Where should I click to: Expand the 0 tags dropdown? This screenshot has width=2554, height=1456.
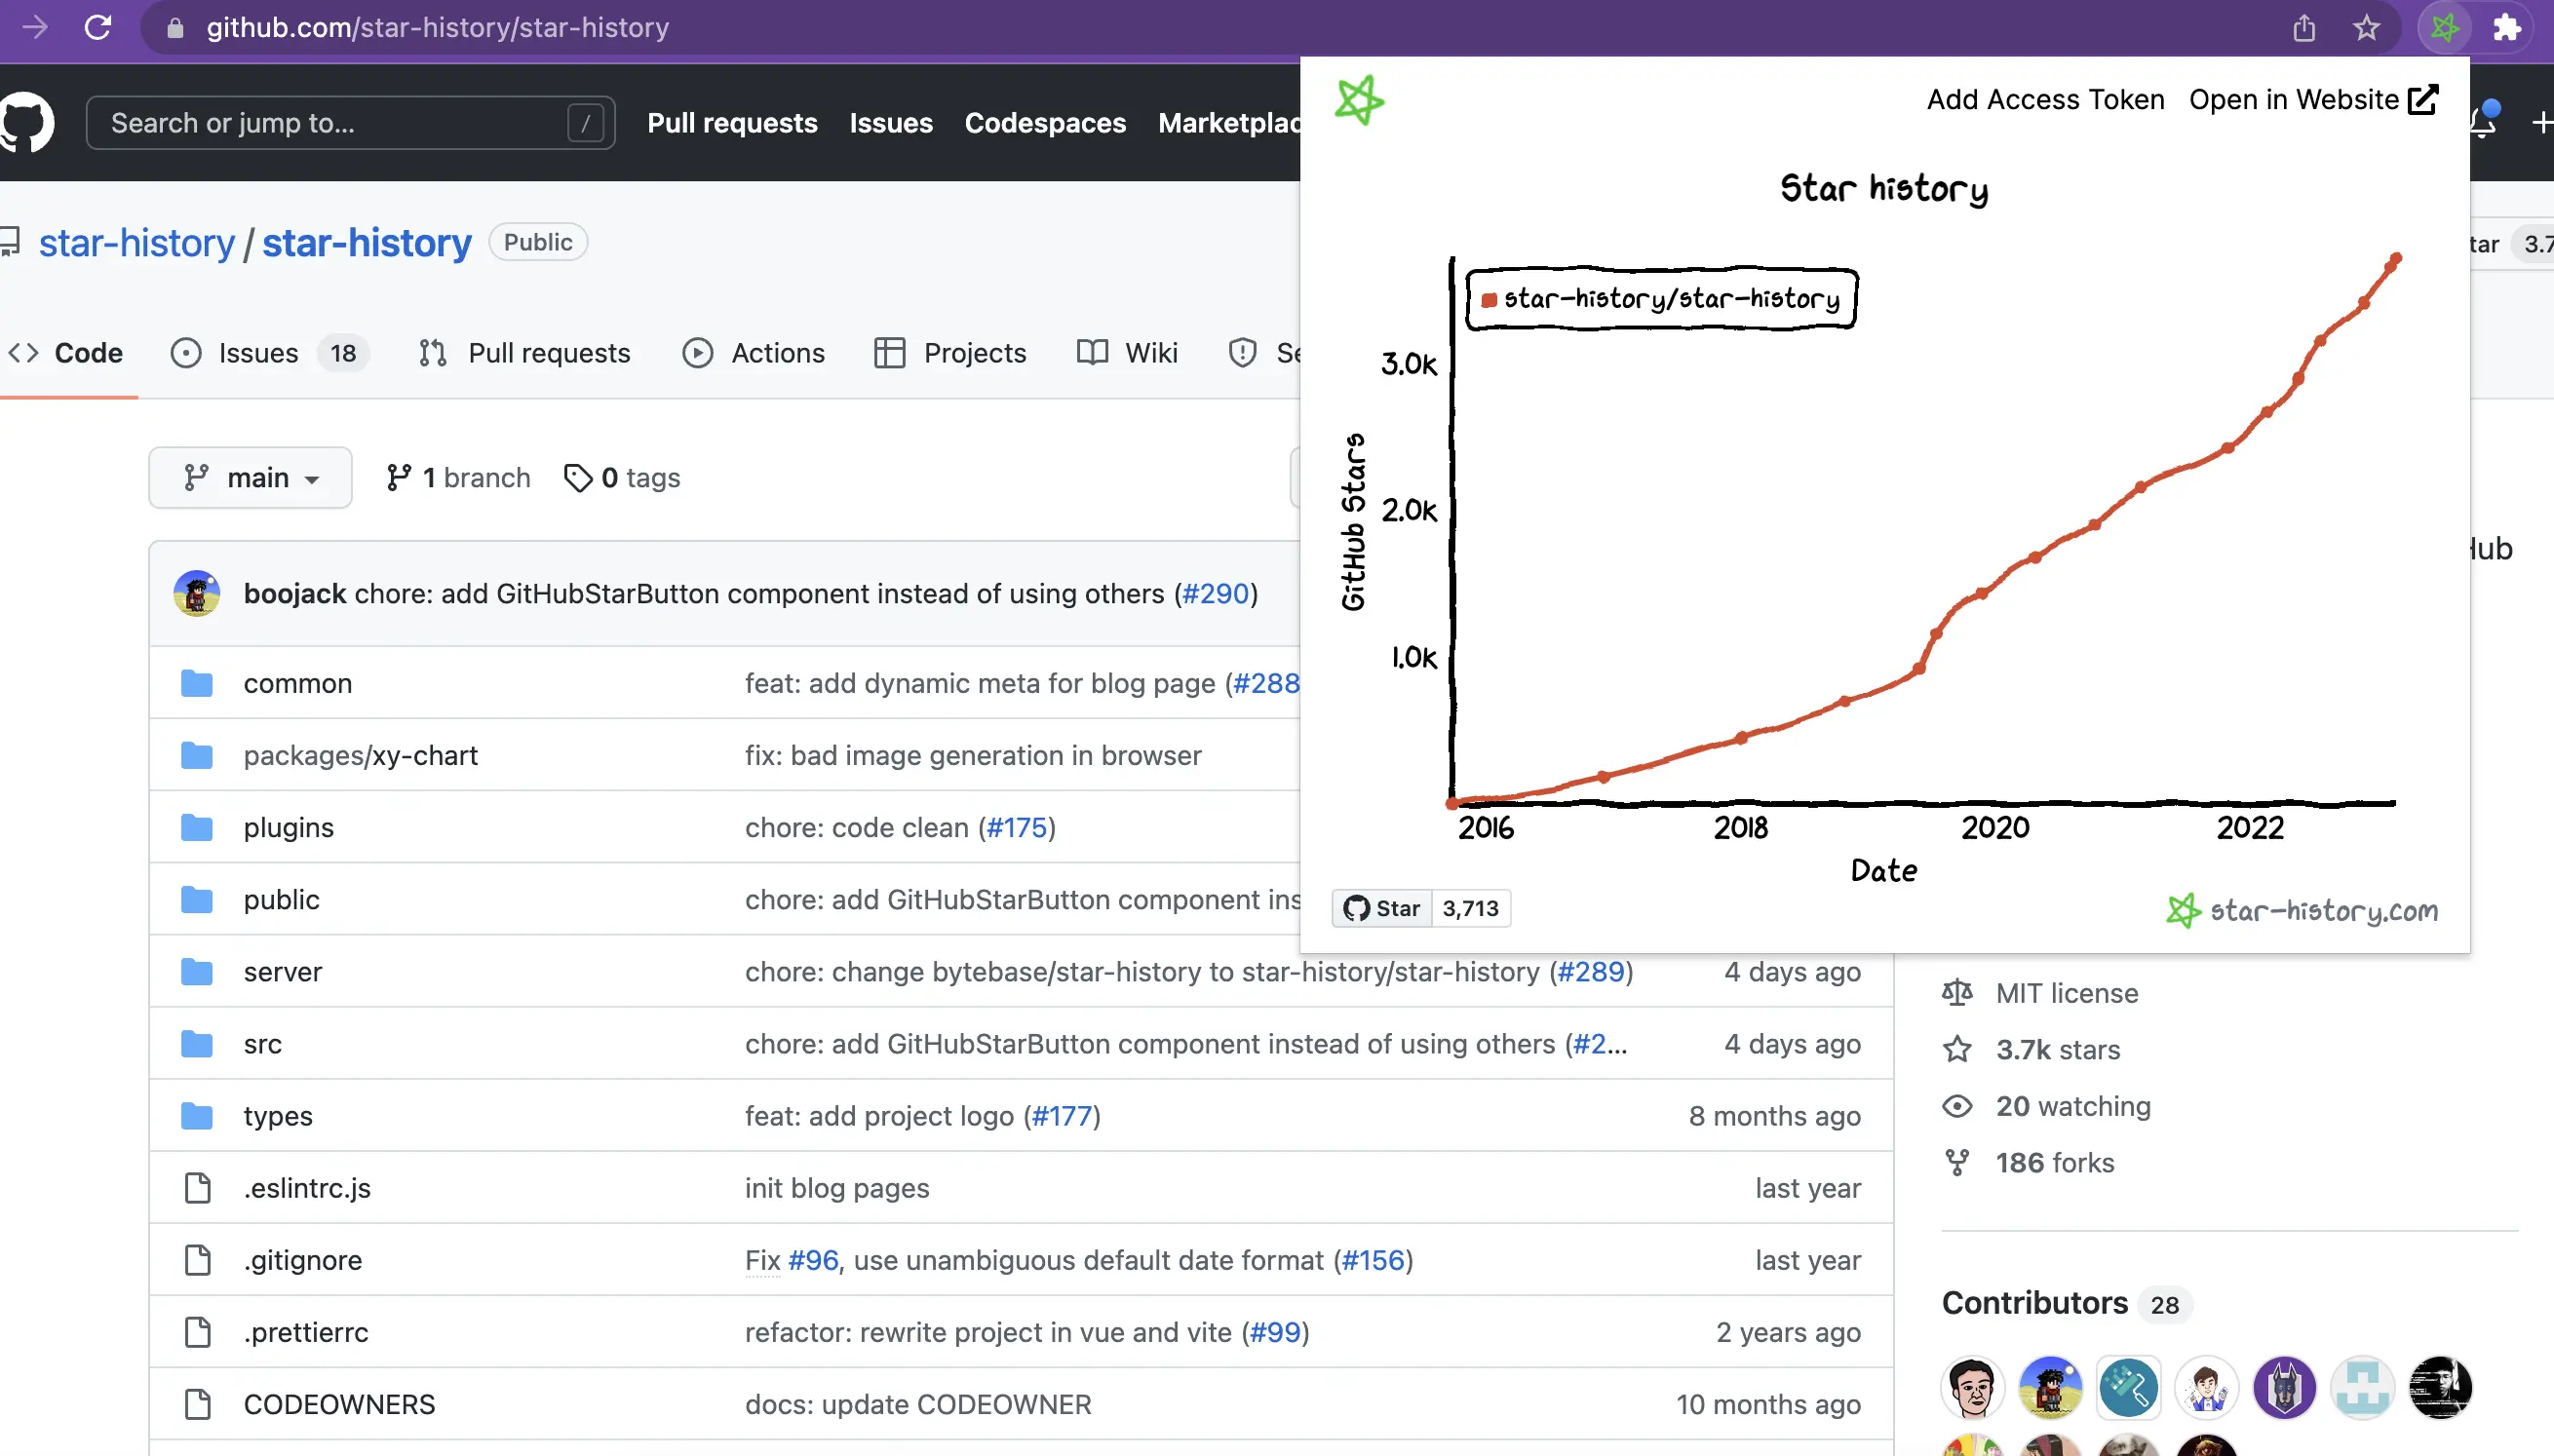click(x=623, y=478)
